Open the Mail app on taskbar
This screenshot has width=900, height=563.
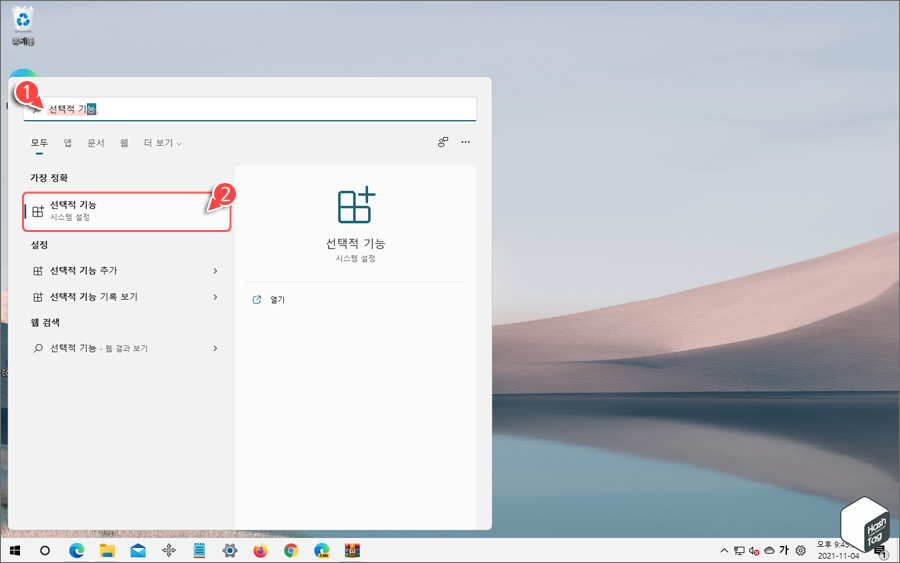pyautogui.click(x=138, y=551)
